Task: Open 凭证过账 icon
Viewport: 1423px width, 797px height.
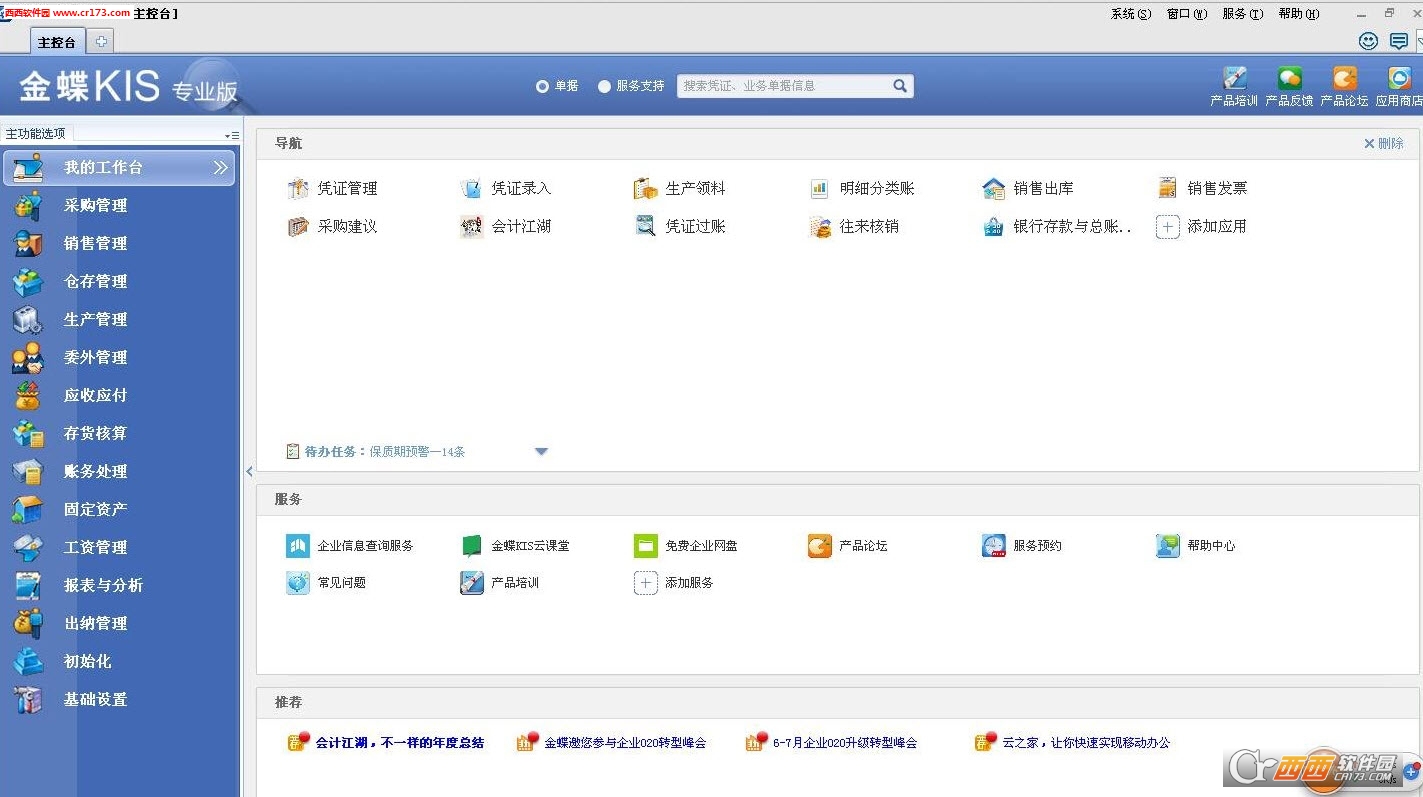Action: pos(645,226)
